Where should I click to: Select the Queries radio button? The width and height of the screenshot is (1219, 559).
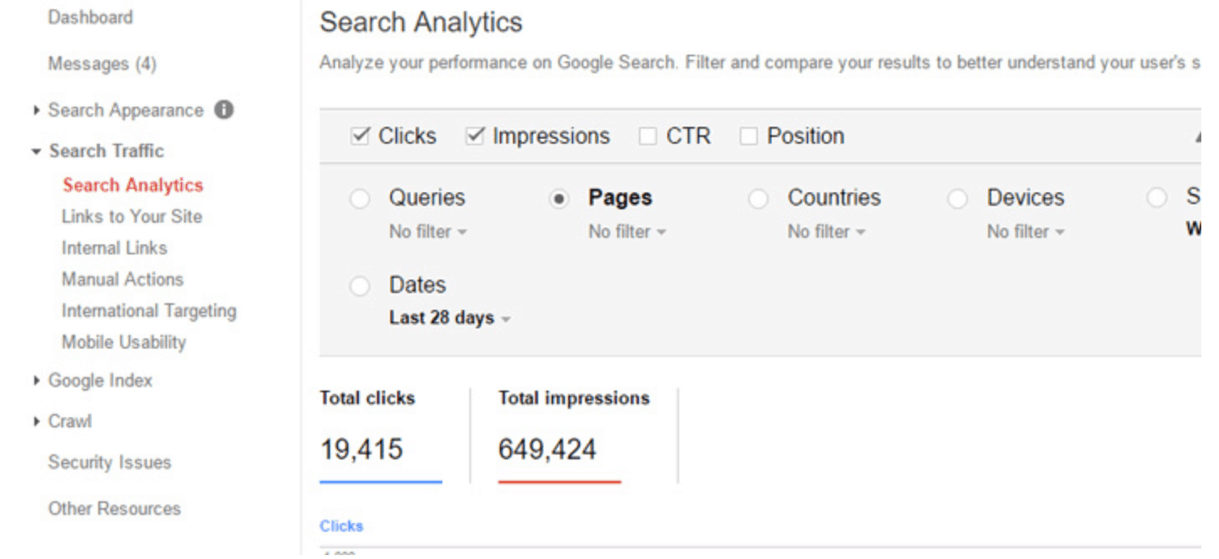(x=360, y=199)
